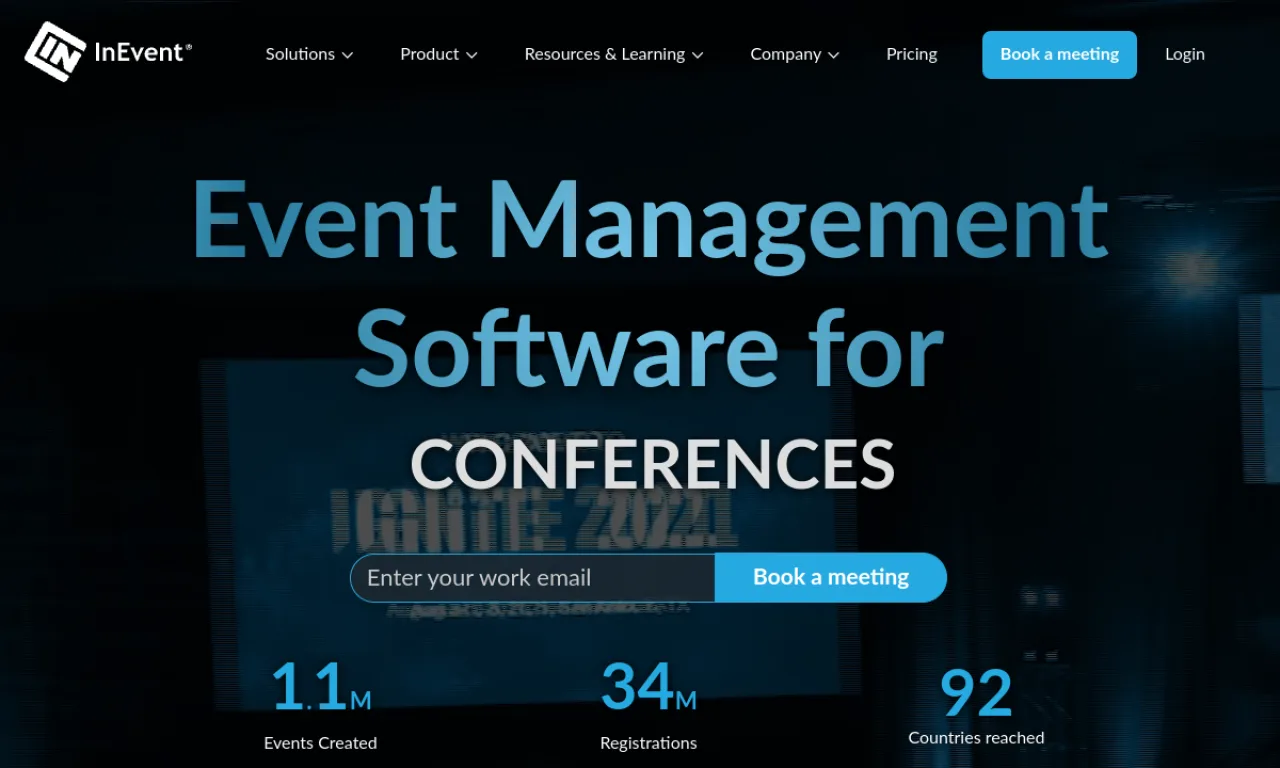
Task: Click the Software for heading text
Action: [650, 348]
